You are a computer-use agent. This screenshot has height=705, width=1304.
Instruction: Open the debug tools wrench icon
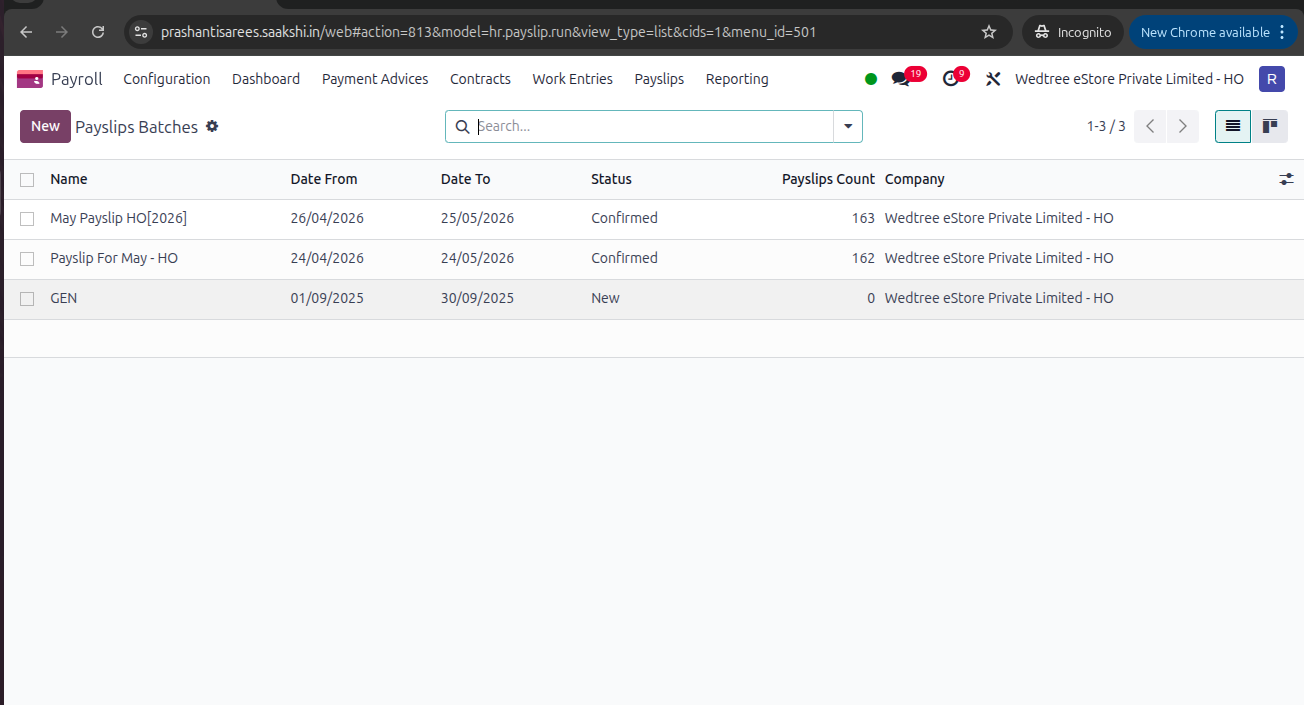click(x=993, y=79)
